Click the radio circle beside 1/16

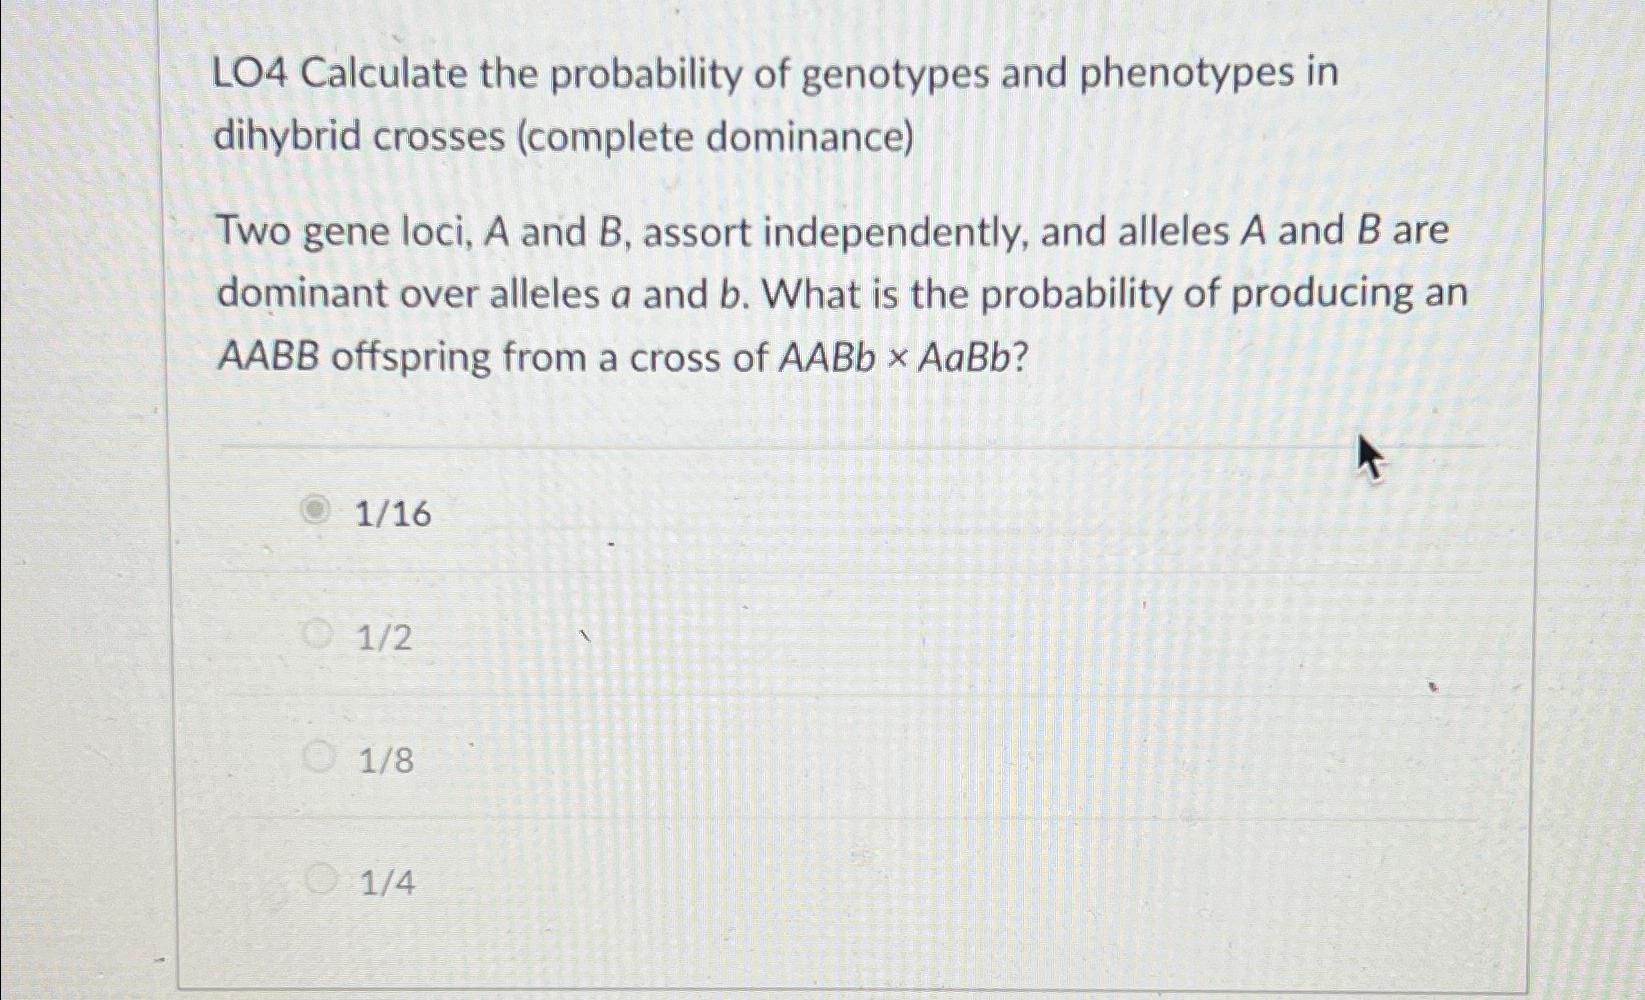(x=316, y=512)
